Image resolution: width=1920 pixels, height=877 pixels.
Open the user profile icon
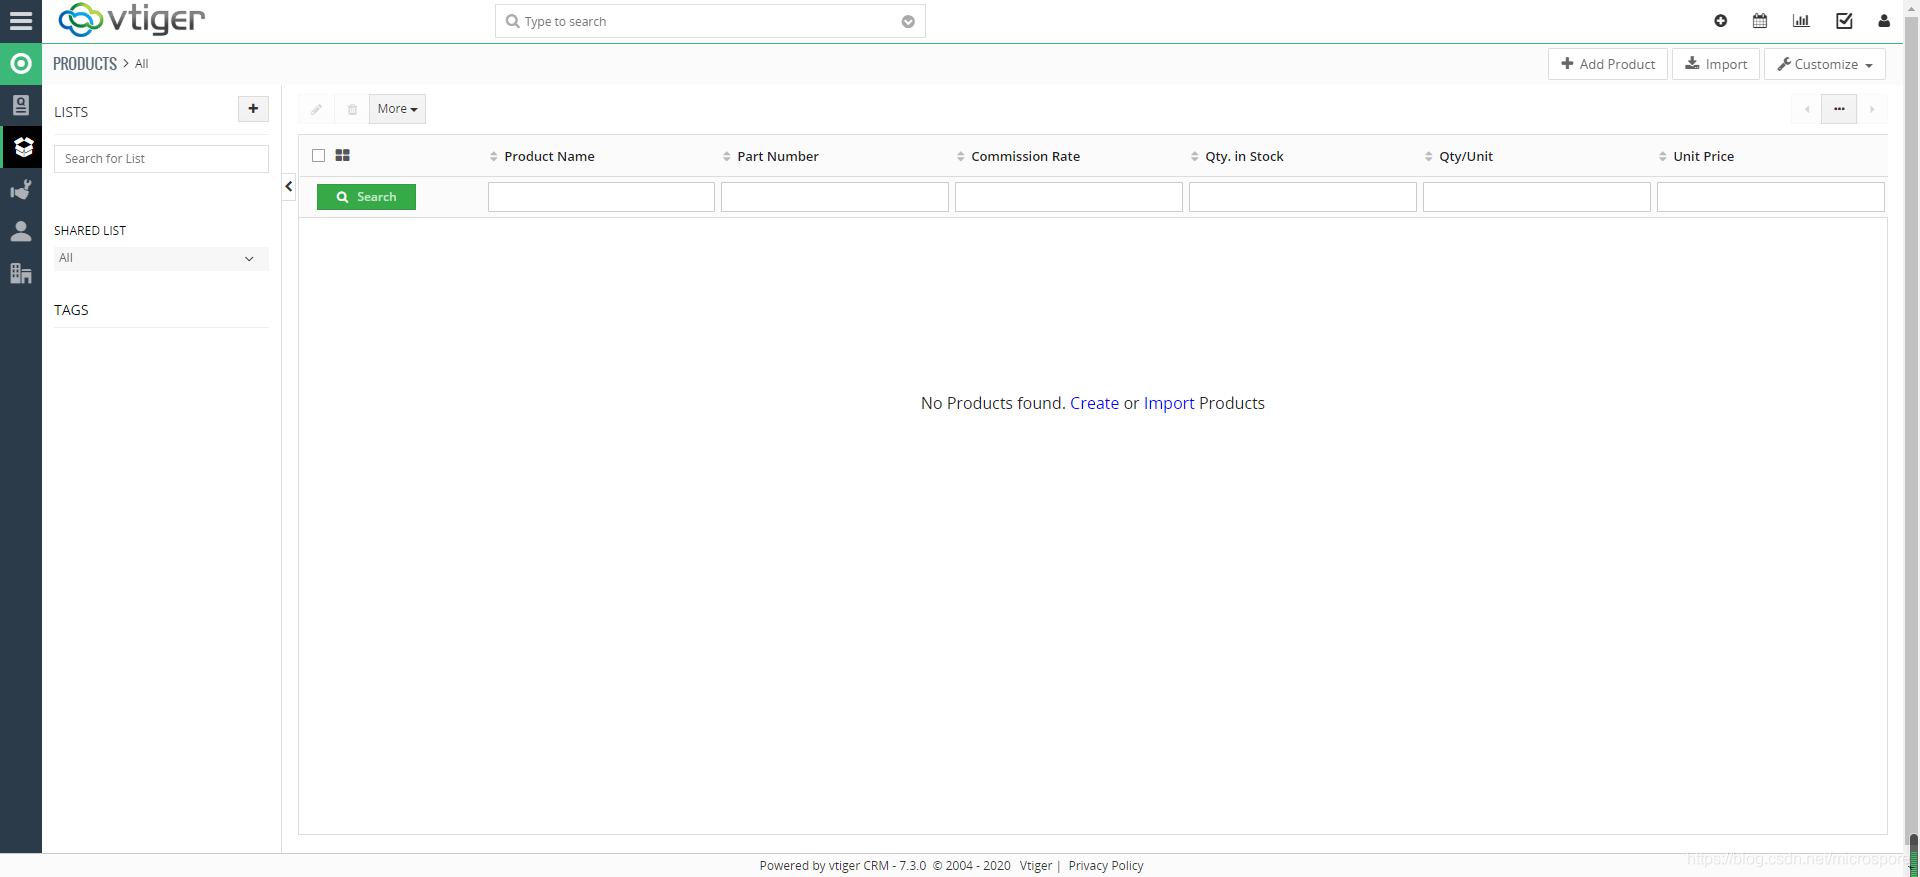pos(1884,21)
